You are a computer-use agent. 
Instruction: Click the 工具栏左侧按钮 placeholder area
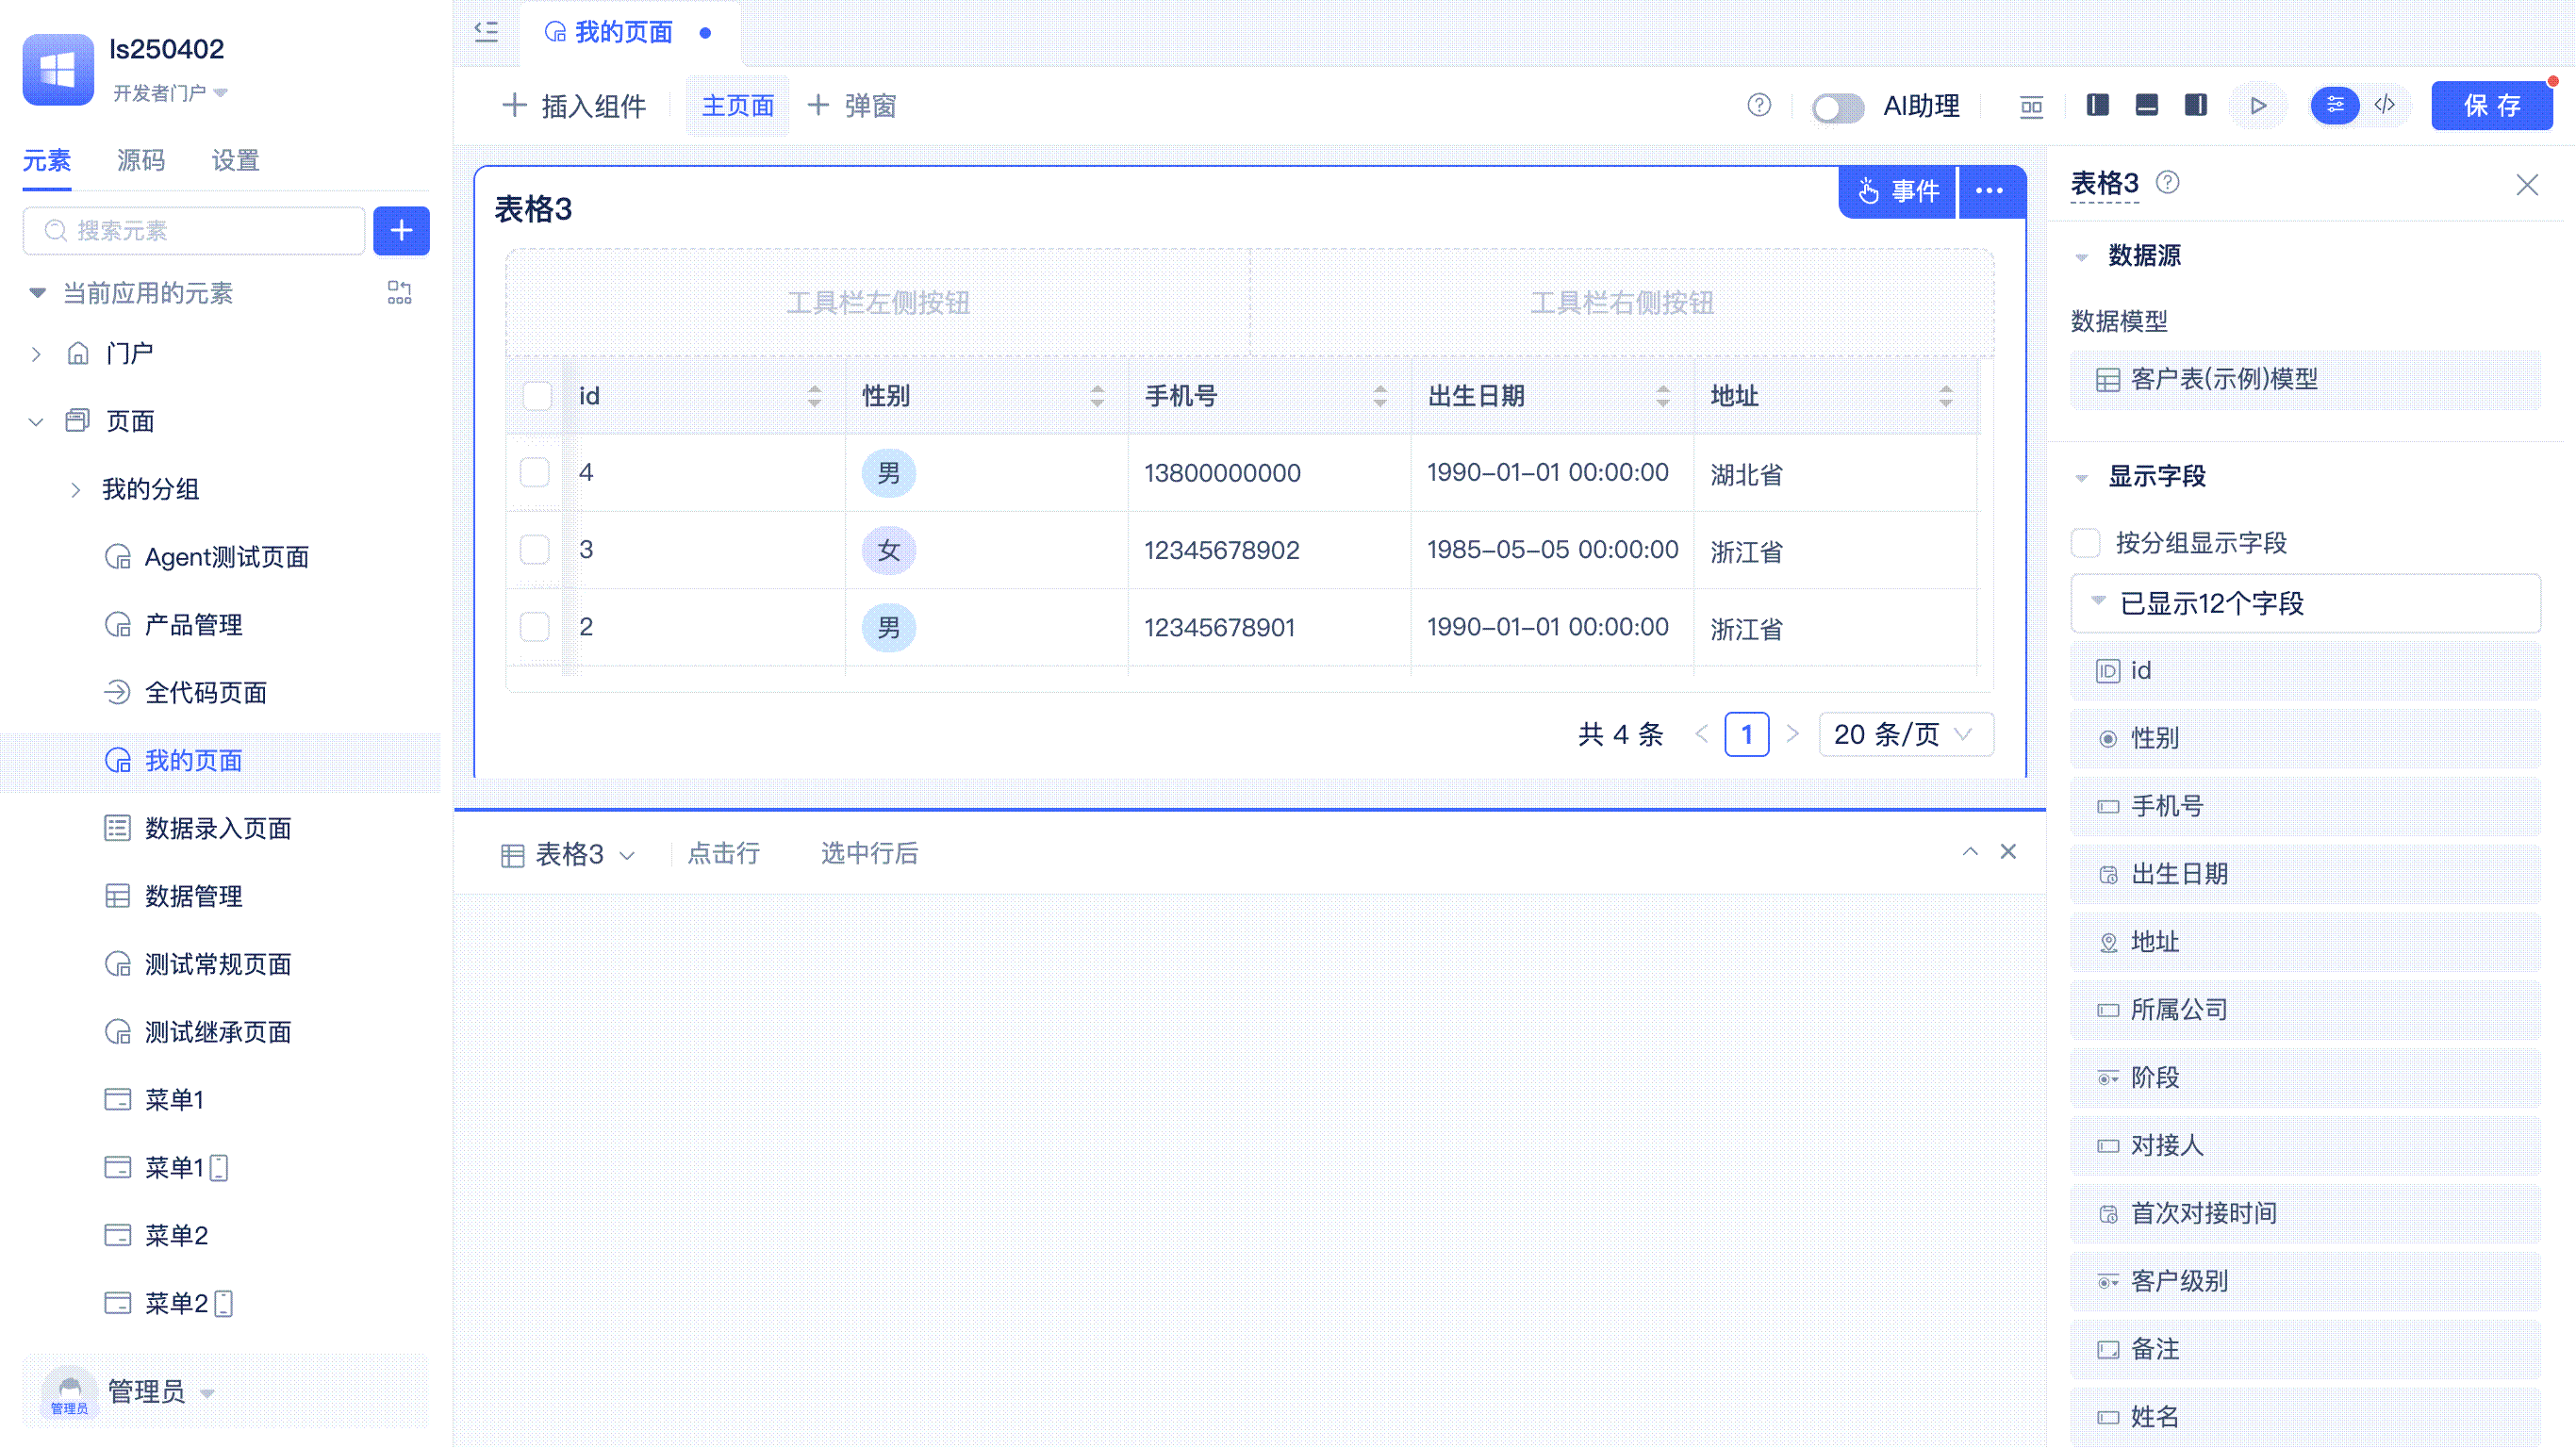click(x=878, y=303)
